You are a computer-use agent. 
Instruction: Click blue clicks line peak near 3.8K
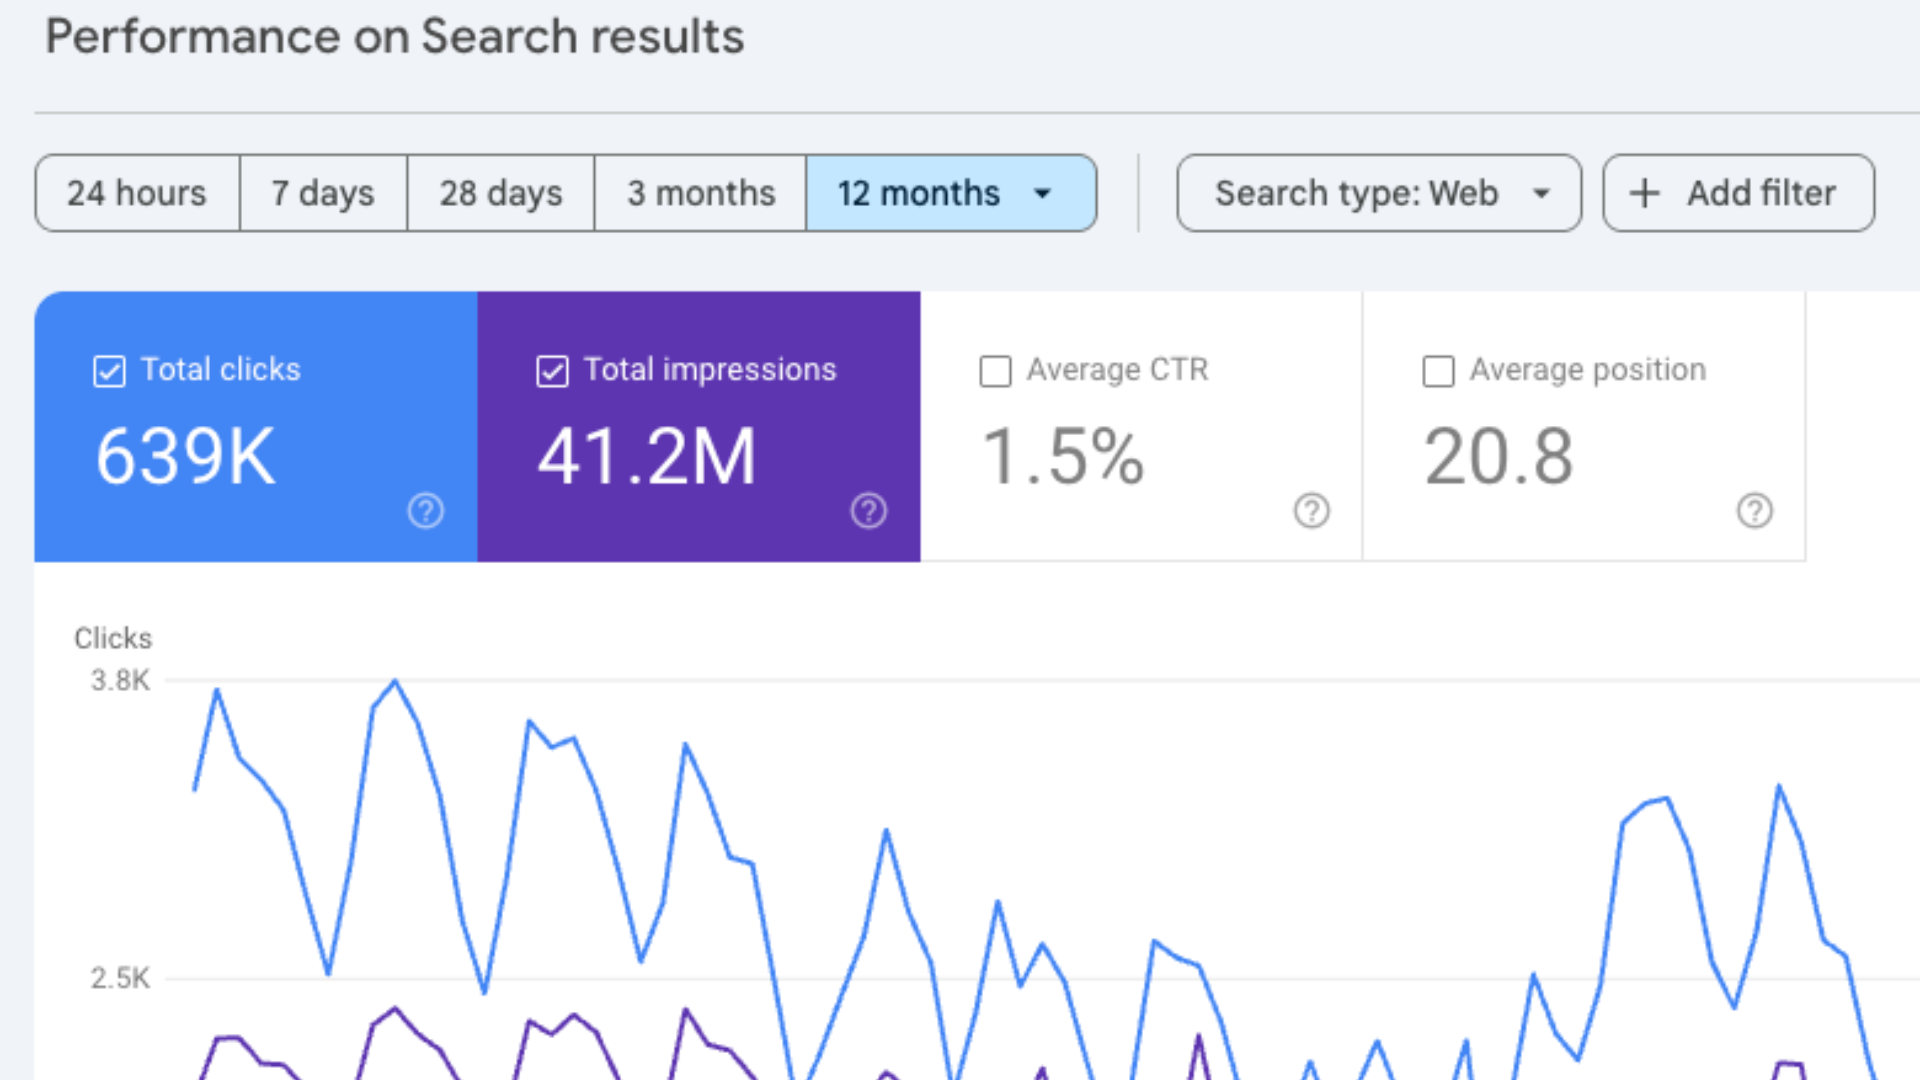pos(395,682)
